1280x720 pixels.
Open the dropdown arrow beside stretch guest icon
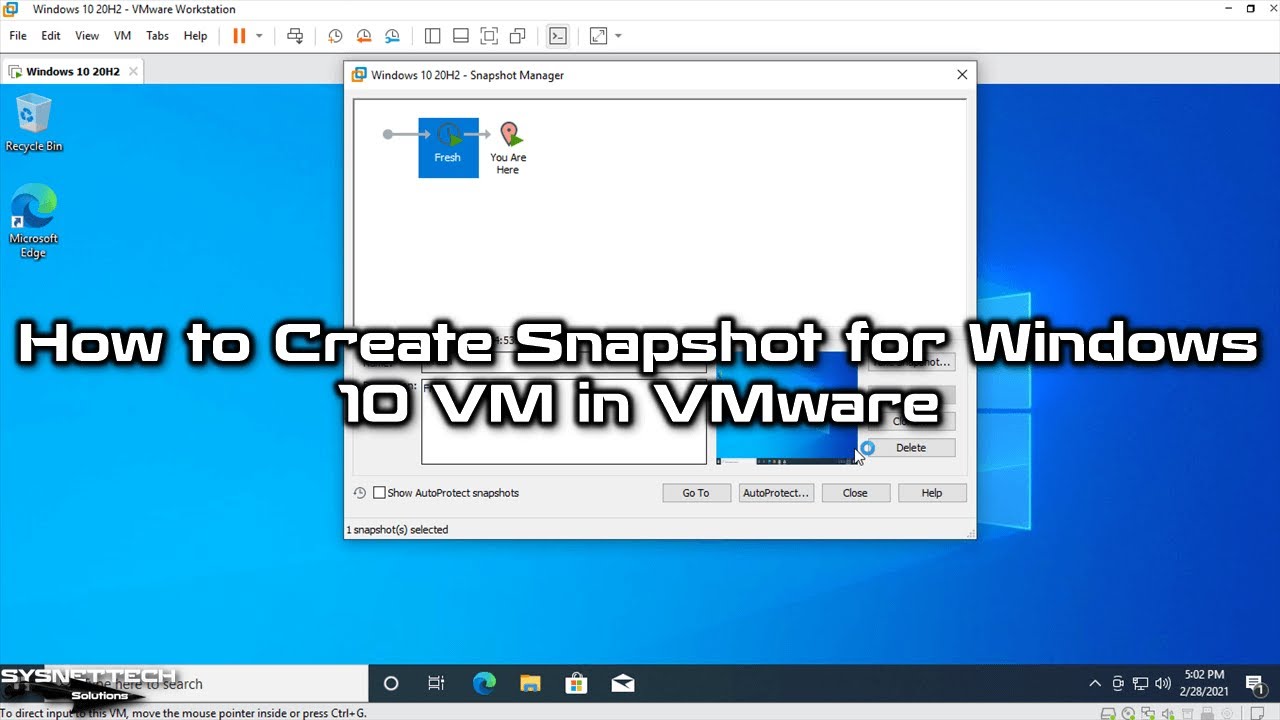[618, 36]
